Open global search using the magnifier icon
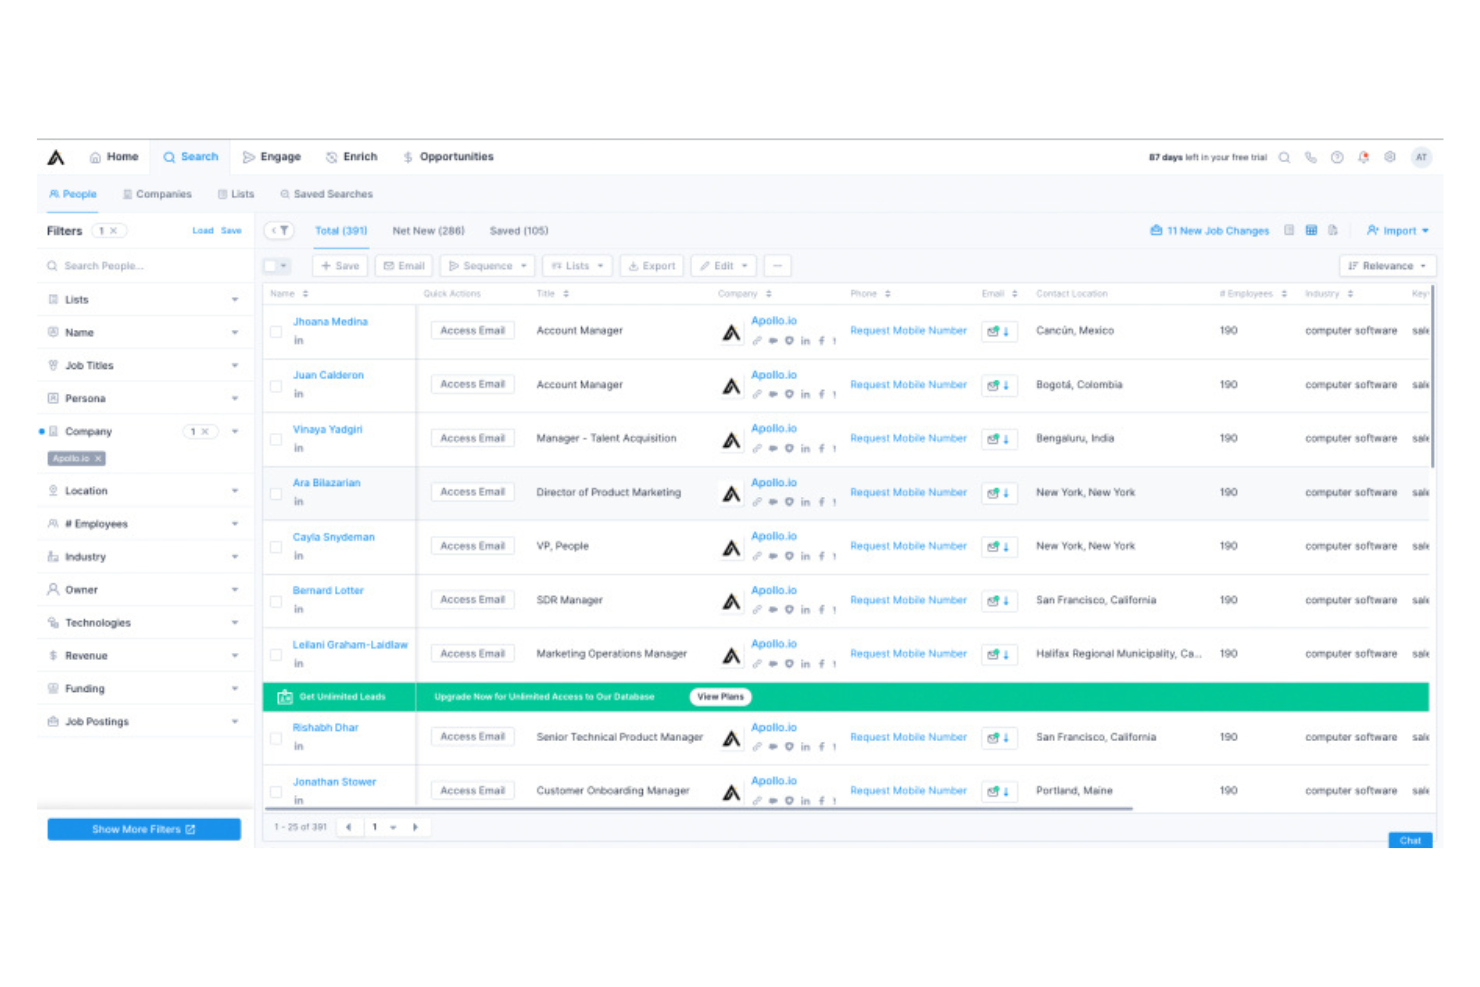 1284,156
